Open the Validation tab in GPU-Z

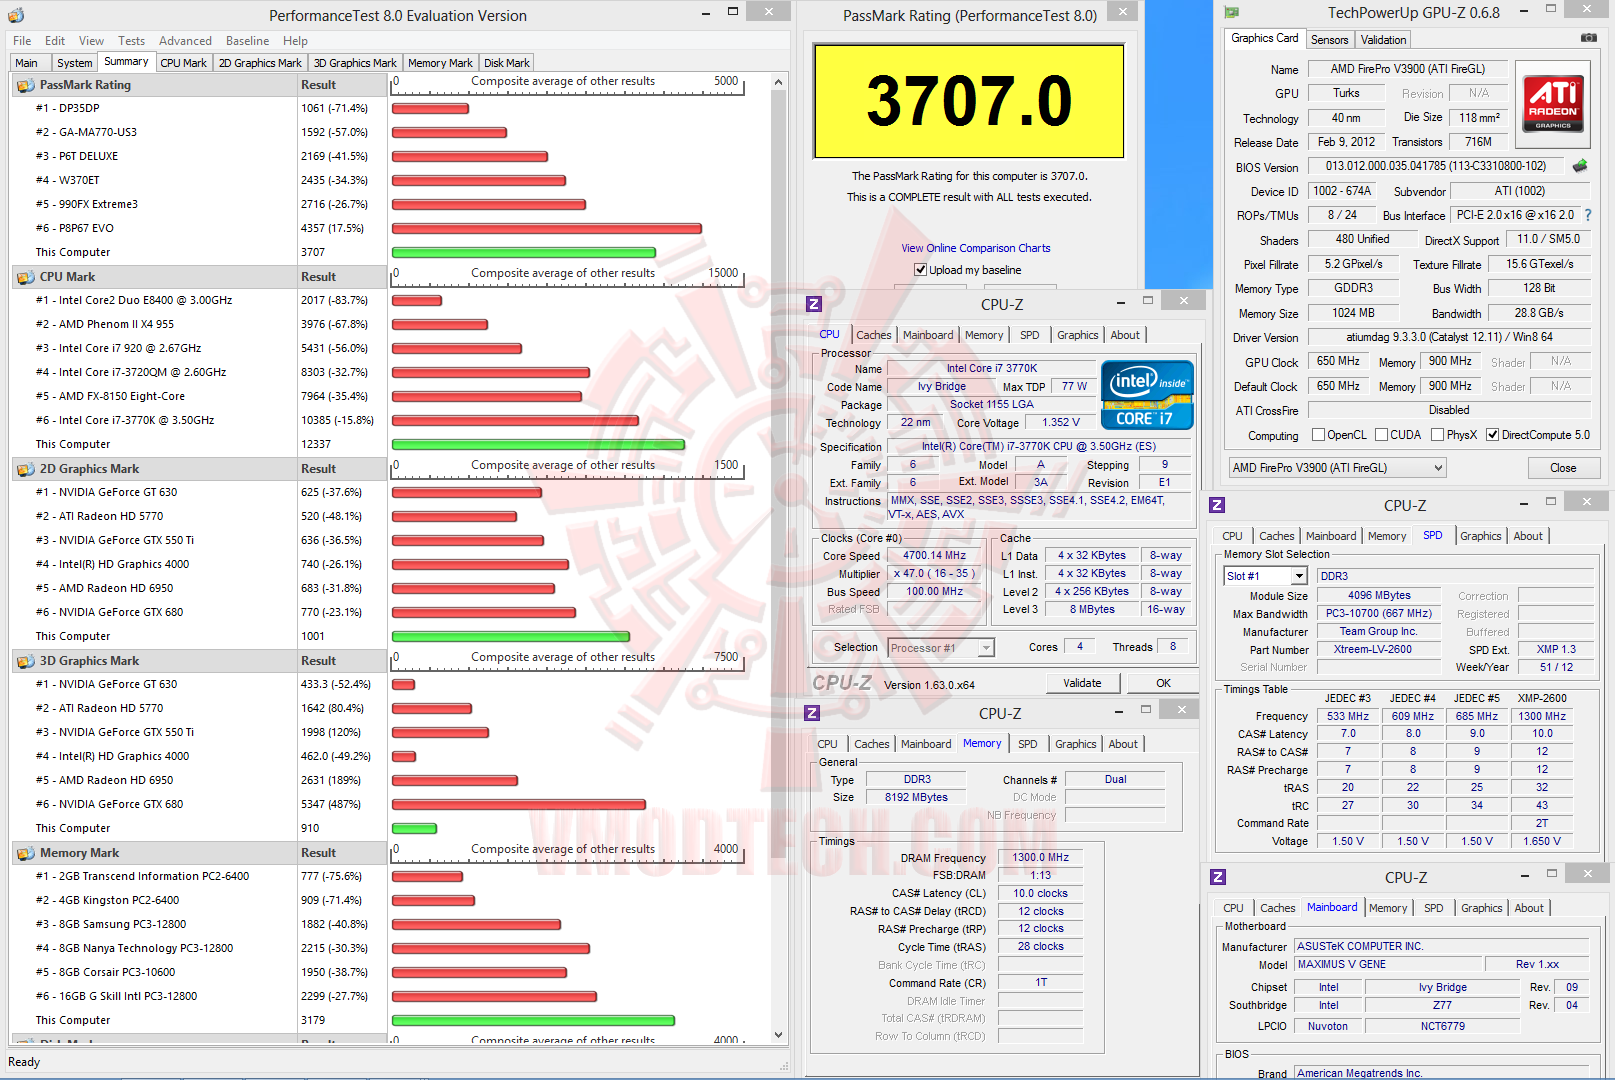(x=1383, y=40)
